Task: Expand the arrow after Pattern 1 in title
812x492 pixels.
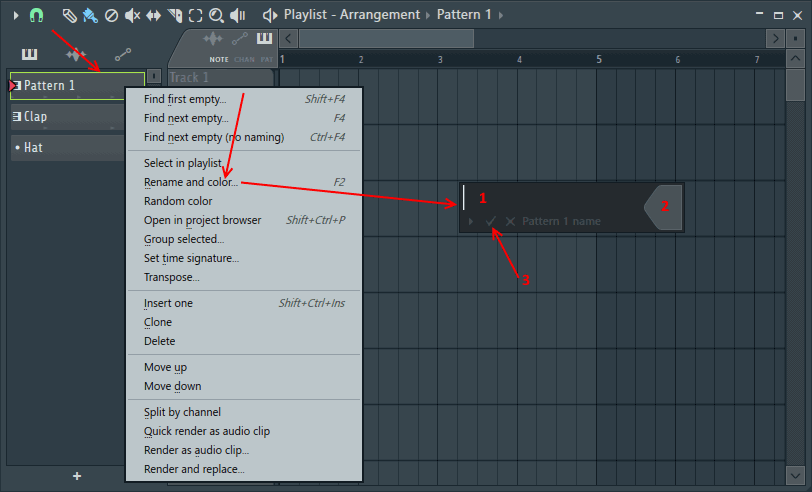Action: (x=500, y=15)
